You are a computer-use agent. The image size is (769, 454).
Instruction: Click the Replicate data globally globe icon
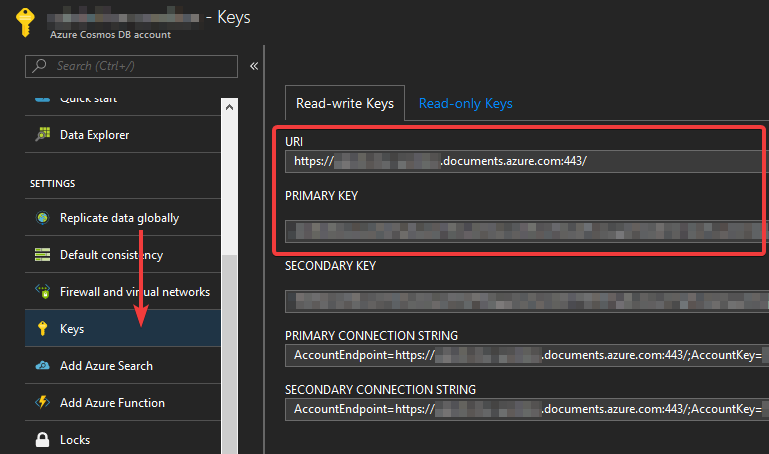click(43, 217)
